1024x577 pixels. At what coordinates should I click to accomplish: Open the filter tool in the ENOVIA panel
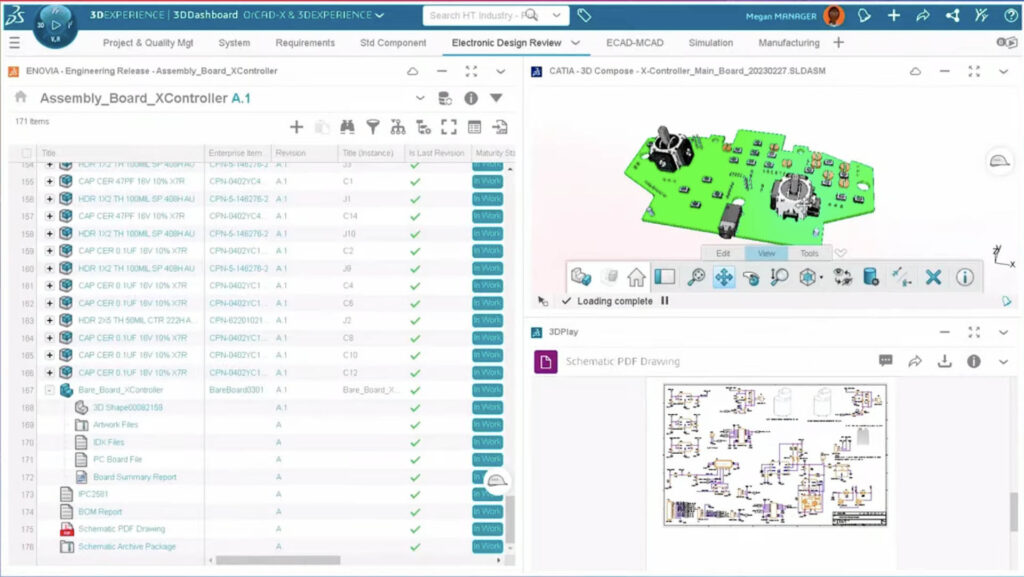[x=372, y=127]
